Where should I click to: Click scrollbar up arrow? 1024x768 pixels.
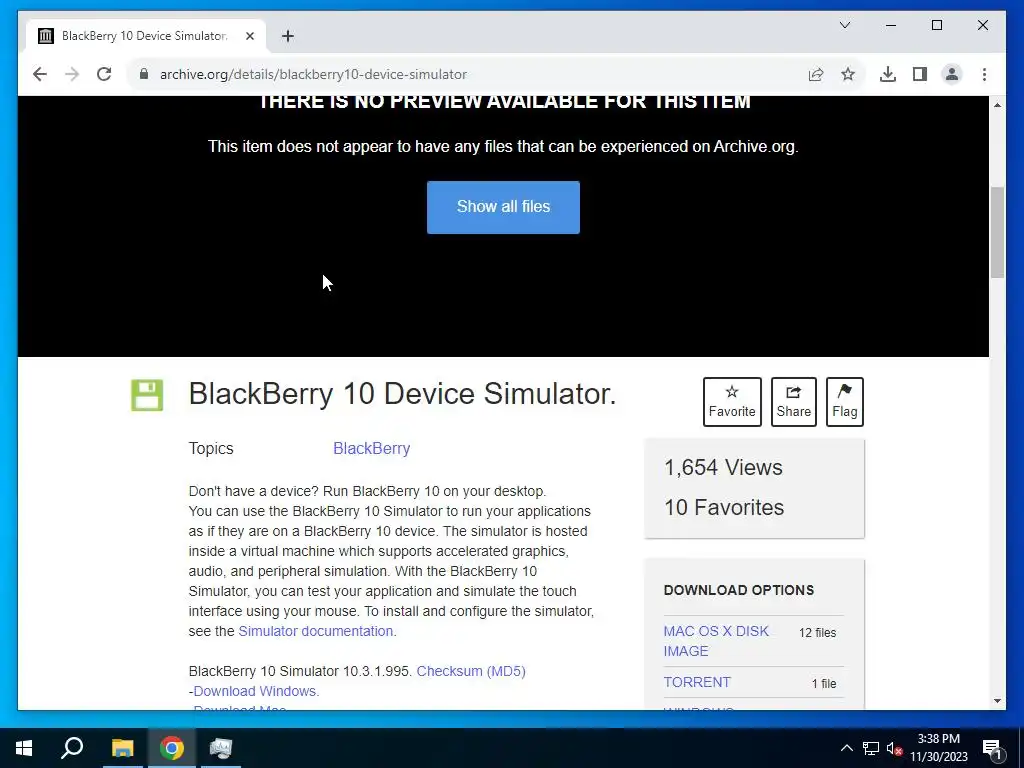[x=997, y=104]
